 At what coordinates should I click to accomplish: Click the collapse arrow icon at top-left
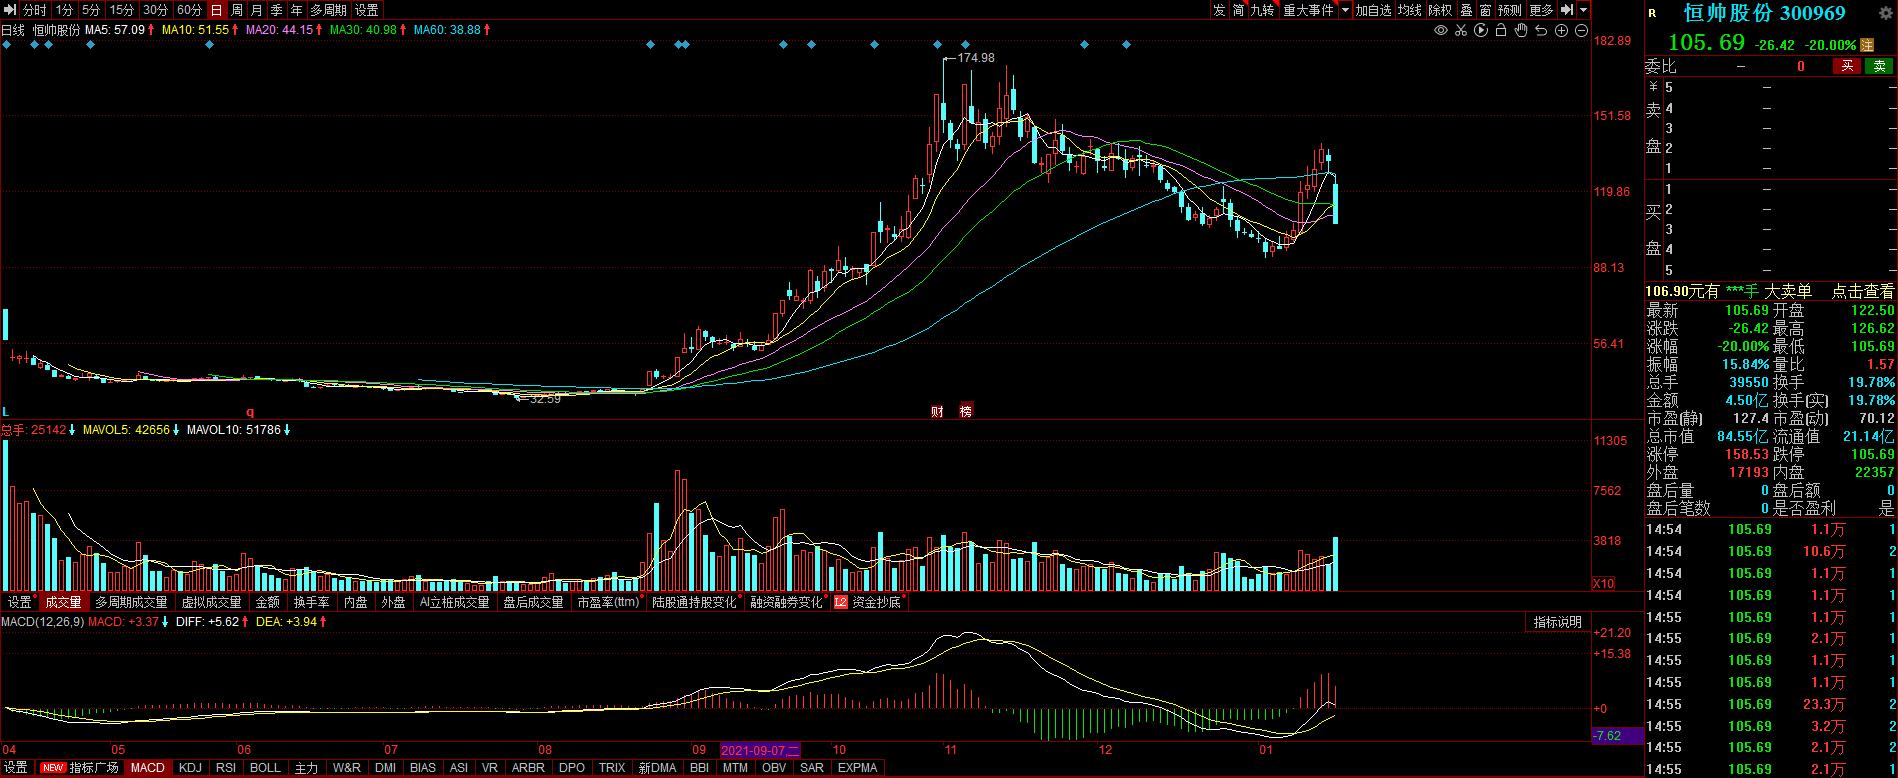(x=9, y=10)
